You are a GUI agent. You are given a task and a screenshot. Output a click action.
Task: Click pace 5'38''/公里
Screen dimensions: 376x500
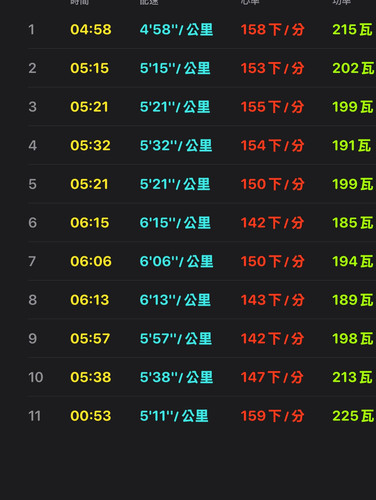176,378
